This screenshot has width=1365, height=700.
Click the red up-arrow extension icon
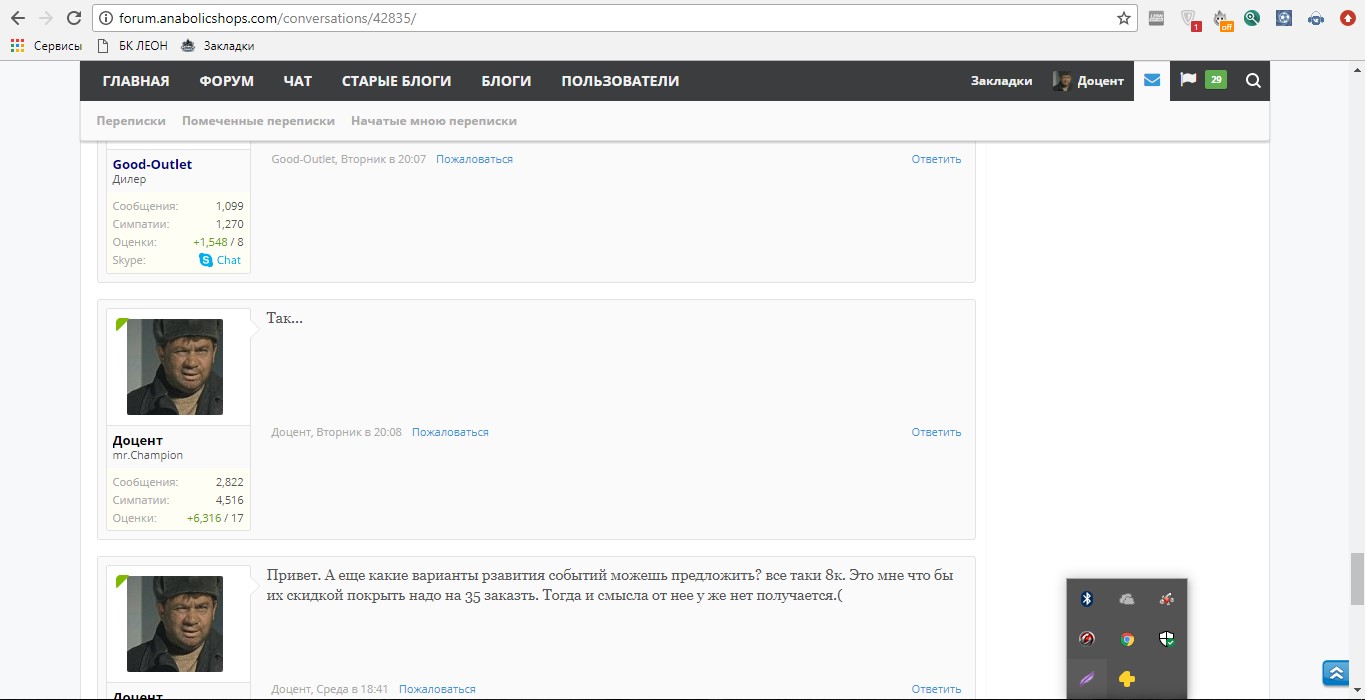pyautogui.click(x=1348, y=18)
